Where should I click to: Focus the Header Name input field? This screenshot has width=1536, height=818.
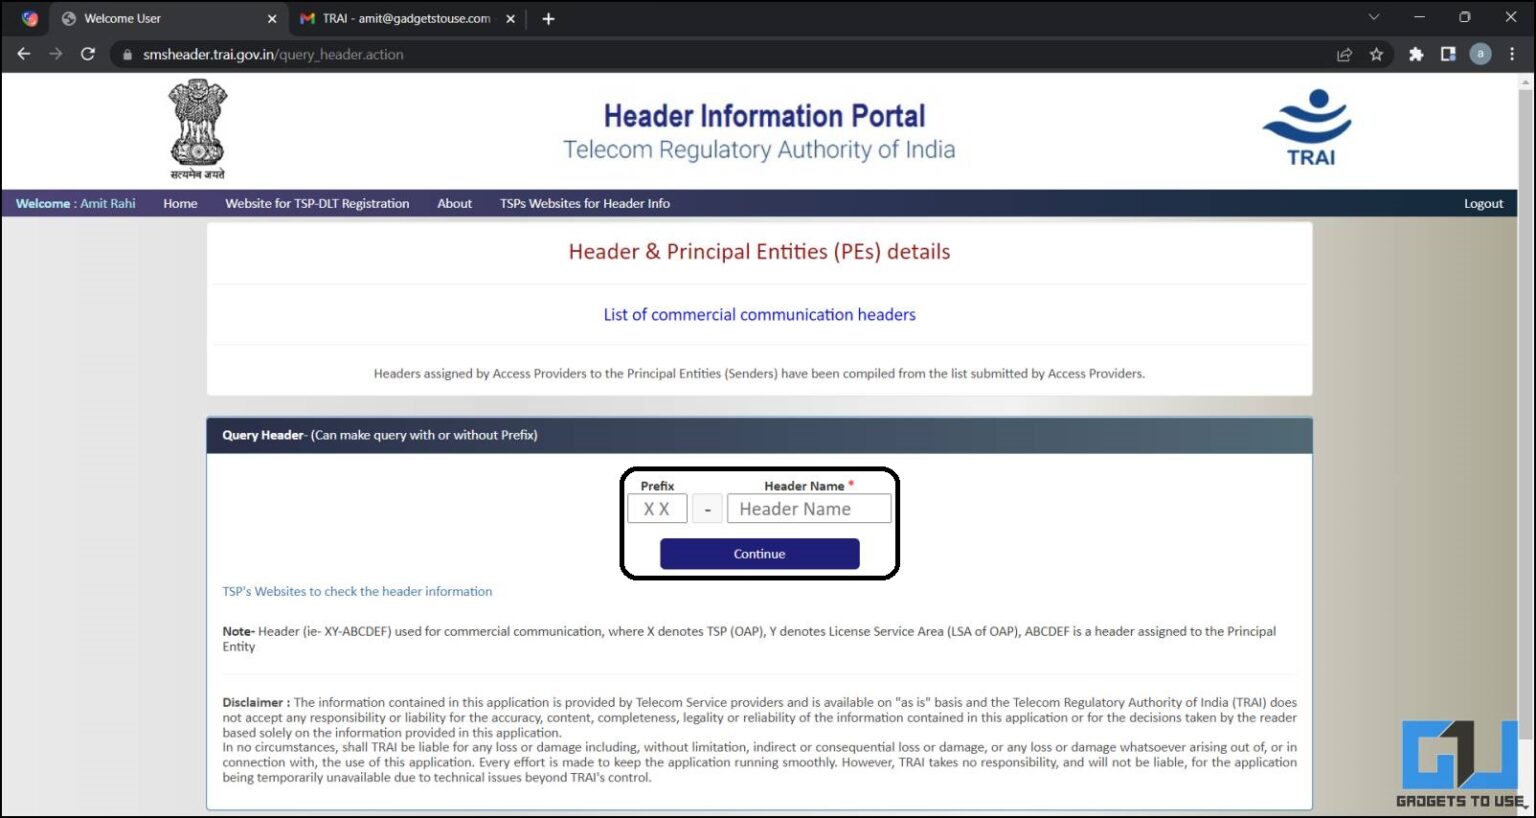(x=808, y=509)
